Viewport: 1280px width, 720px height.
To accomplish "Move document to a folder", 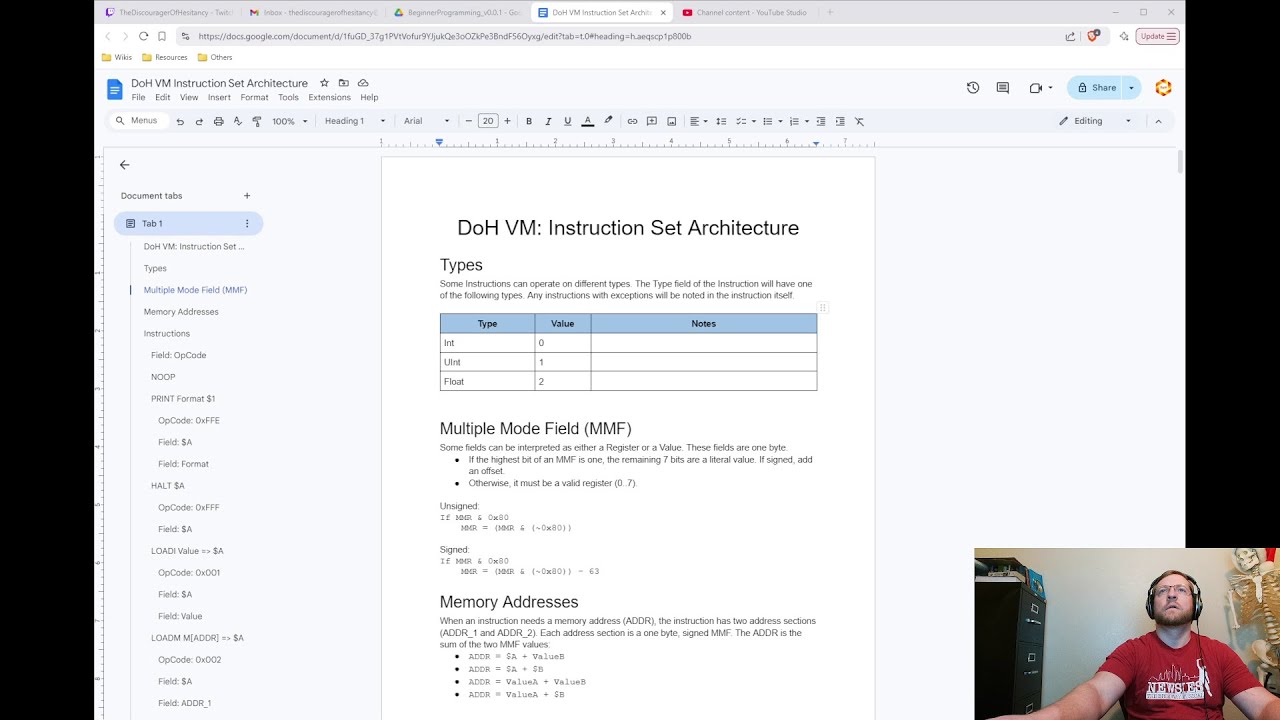I will coord(343,83).
